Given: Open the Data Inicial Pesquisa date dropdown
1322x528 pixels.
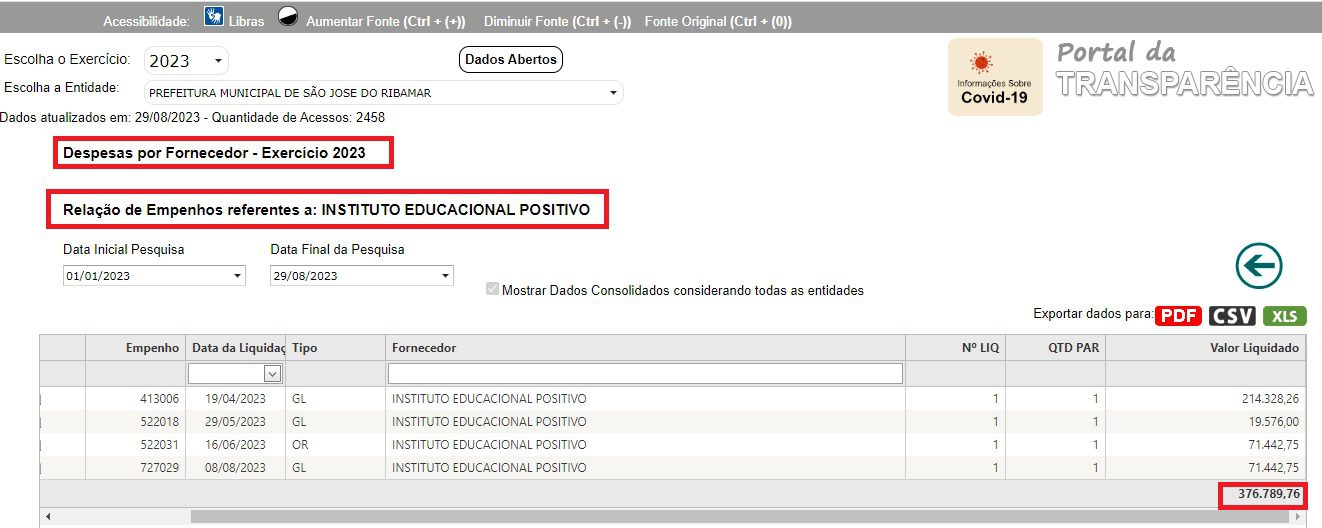Looking at the screenshot, I should point(154,276).
